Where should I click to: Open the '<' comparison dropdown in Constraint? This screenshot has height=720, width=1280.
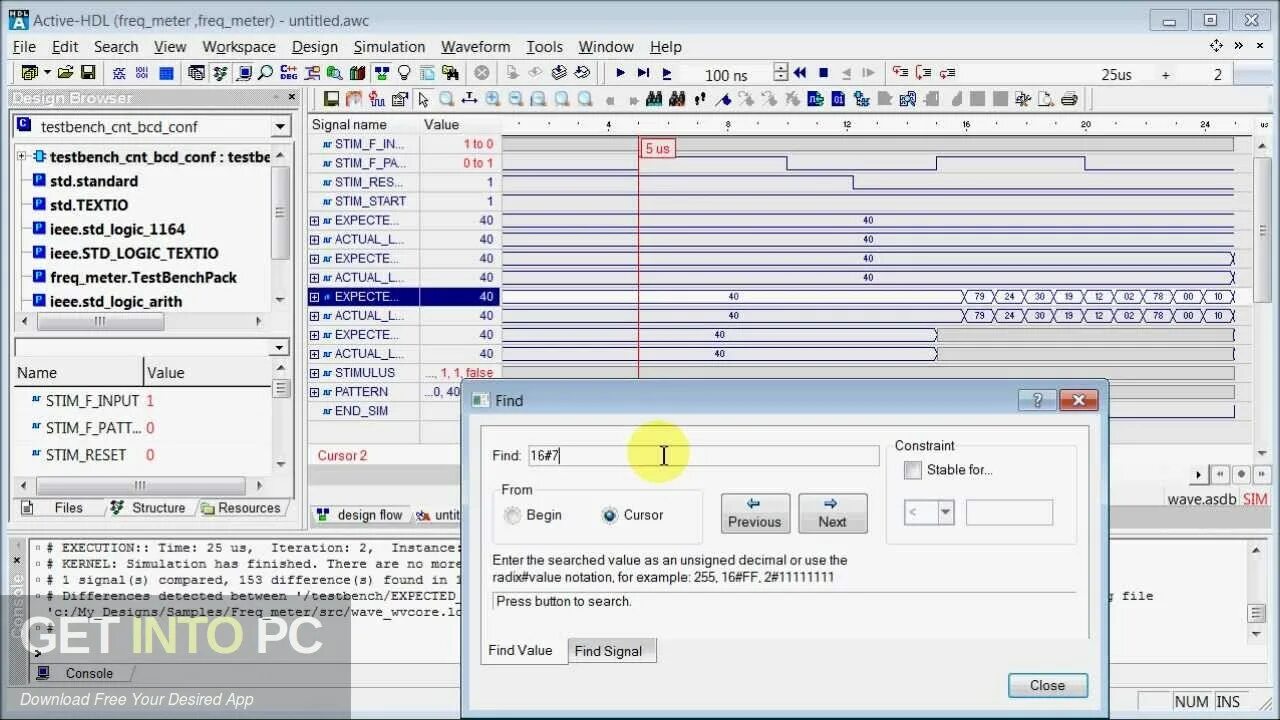945,513
